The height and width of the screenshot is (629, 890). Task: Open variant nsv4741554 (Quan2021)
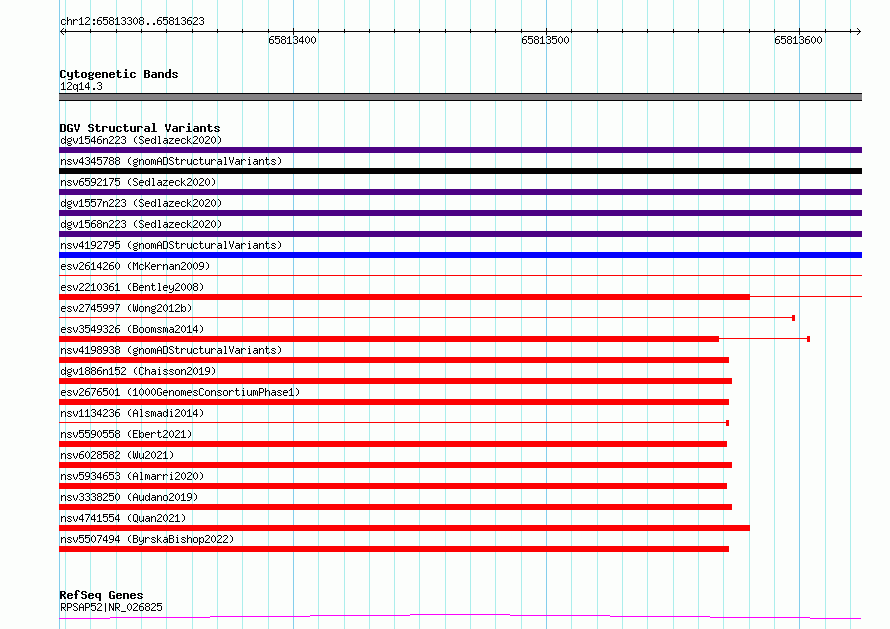coord(123,518)
